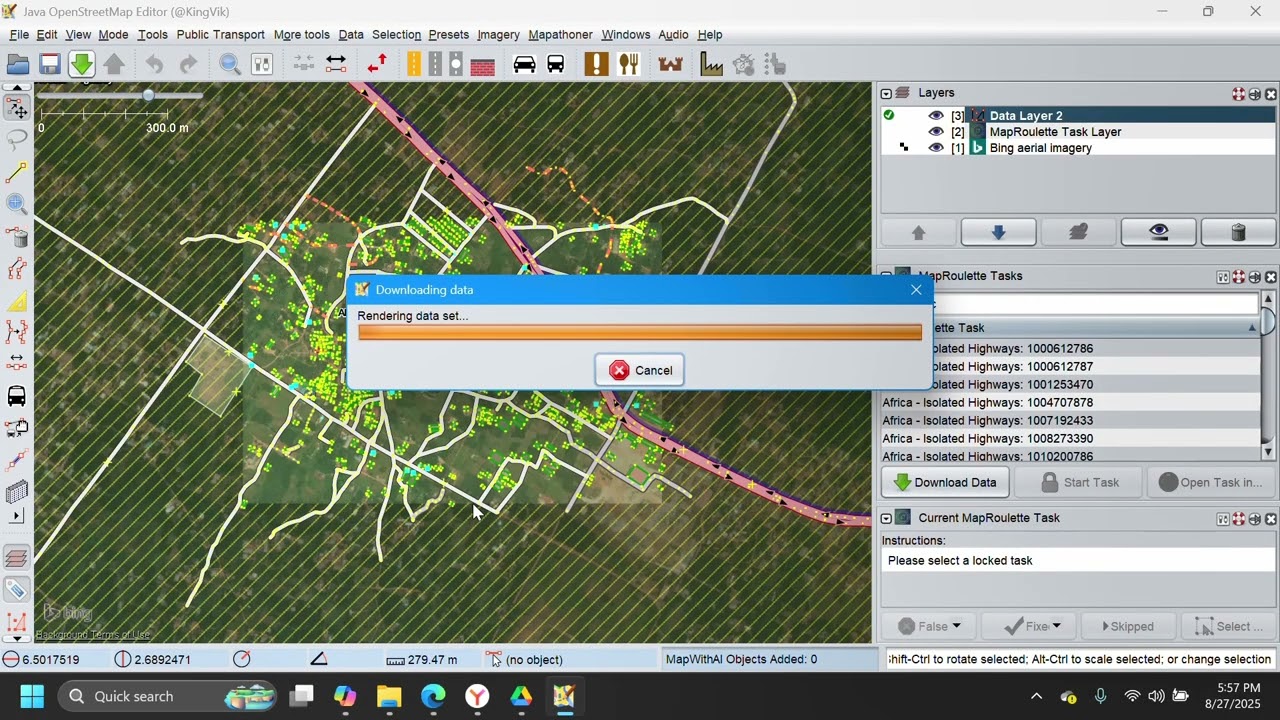This screenshot has height=720, width=1280.
Task: Click the Windows Start button
Action: [x=32, y=696]
